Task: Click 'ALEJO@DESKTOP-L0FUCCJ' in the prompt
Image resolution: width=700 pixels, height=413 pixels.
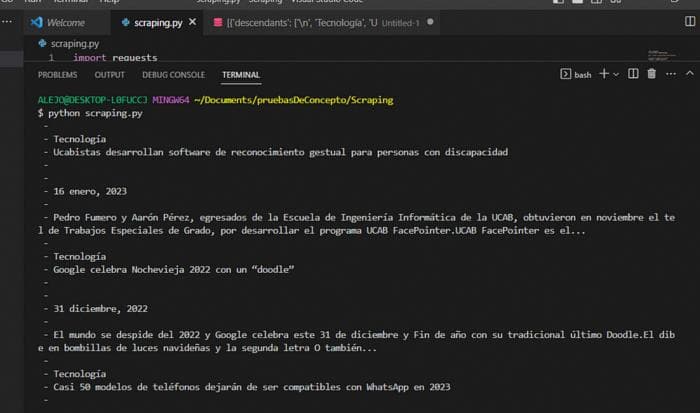Action: tap(92, 100)
